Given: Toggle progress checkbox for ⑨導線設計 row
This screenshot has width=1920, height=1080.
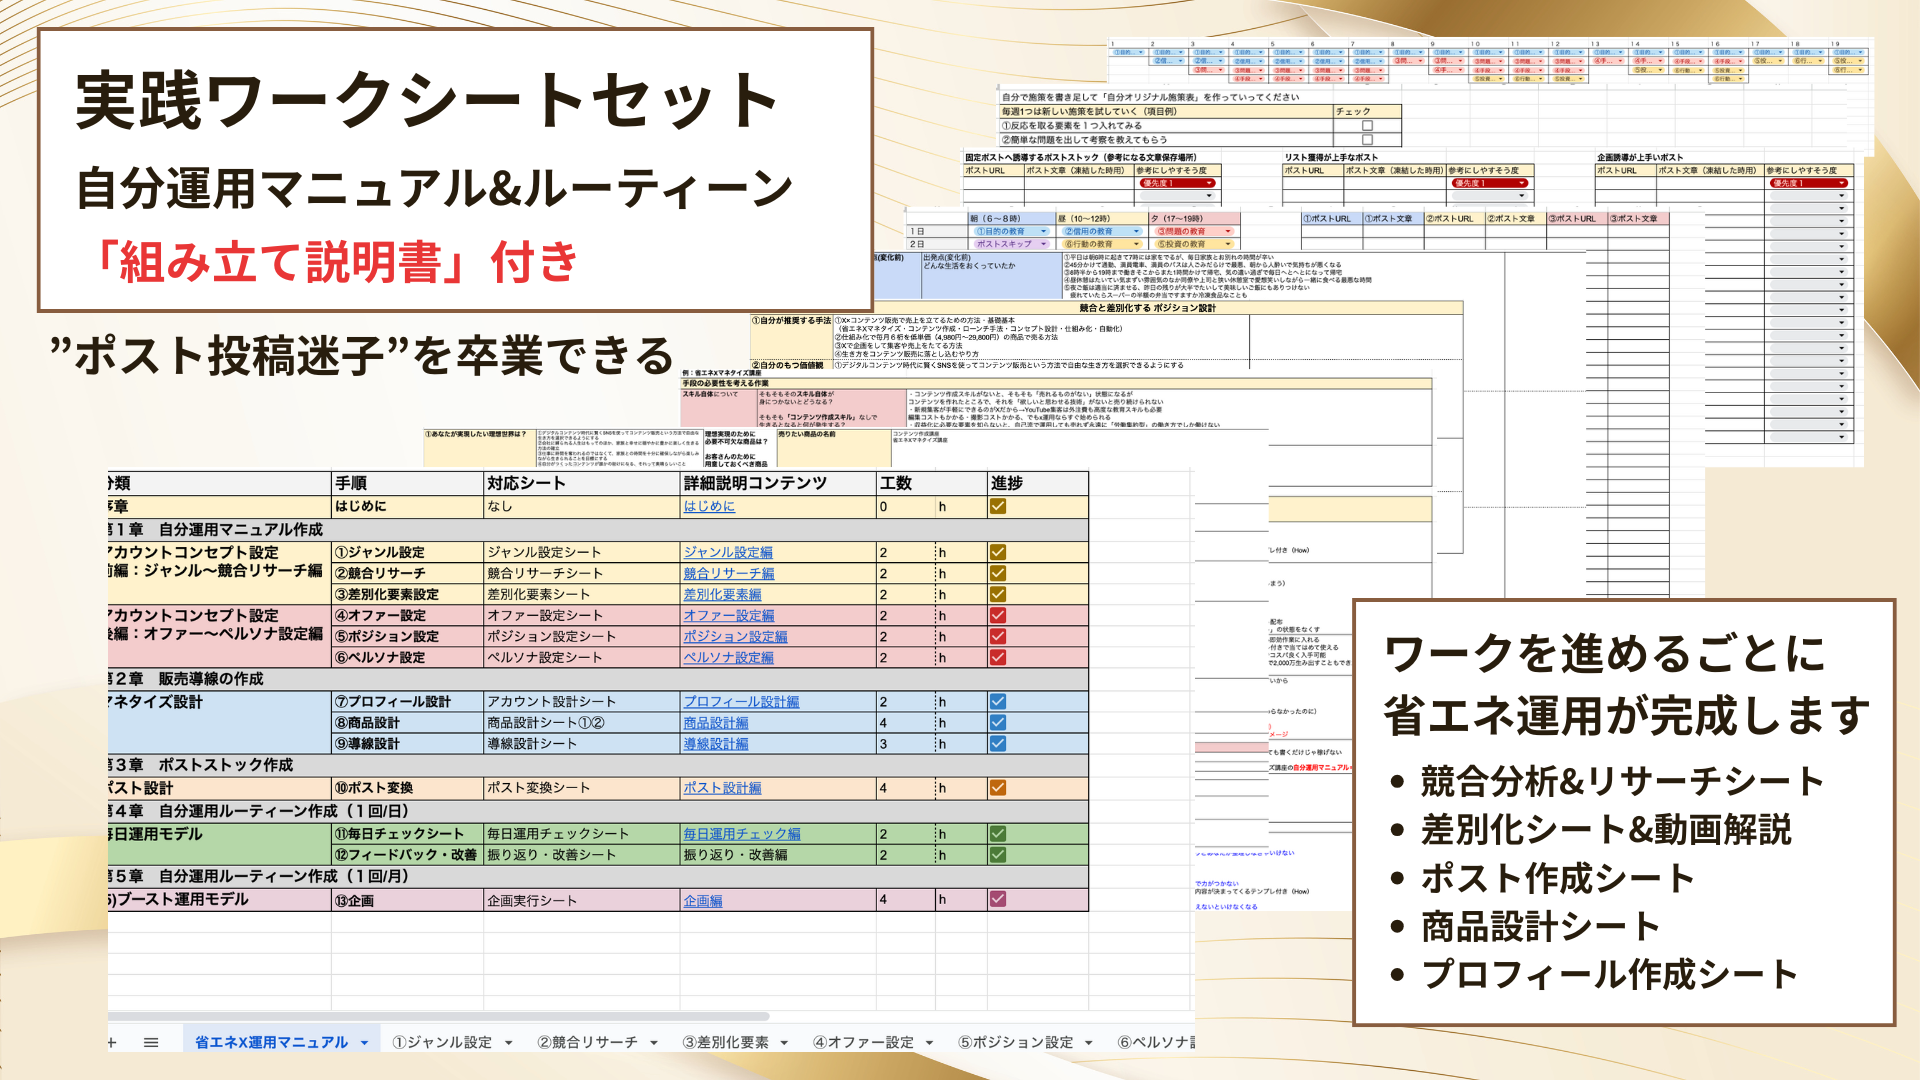Looking at the screenshot, I should pos(998,743).
